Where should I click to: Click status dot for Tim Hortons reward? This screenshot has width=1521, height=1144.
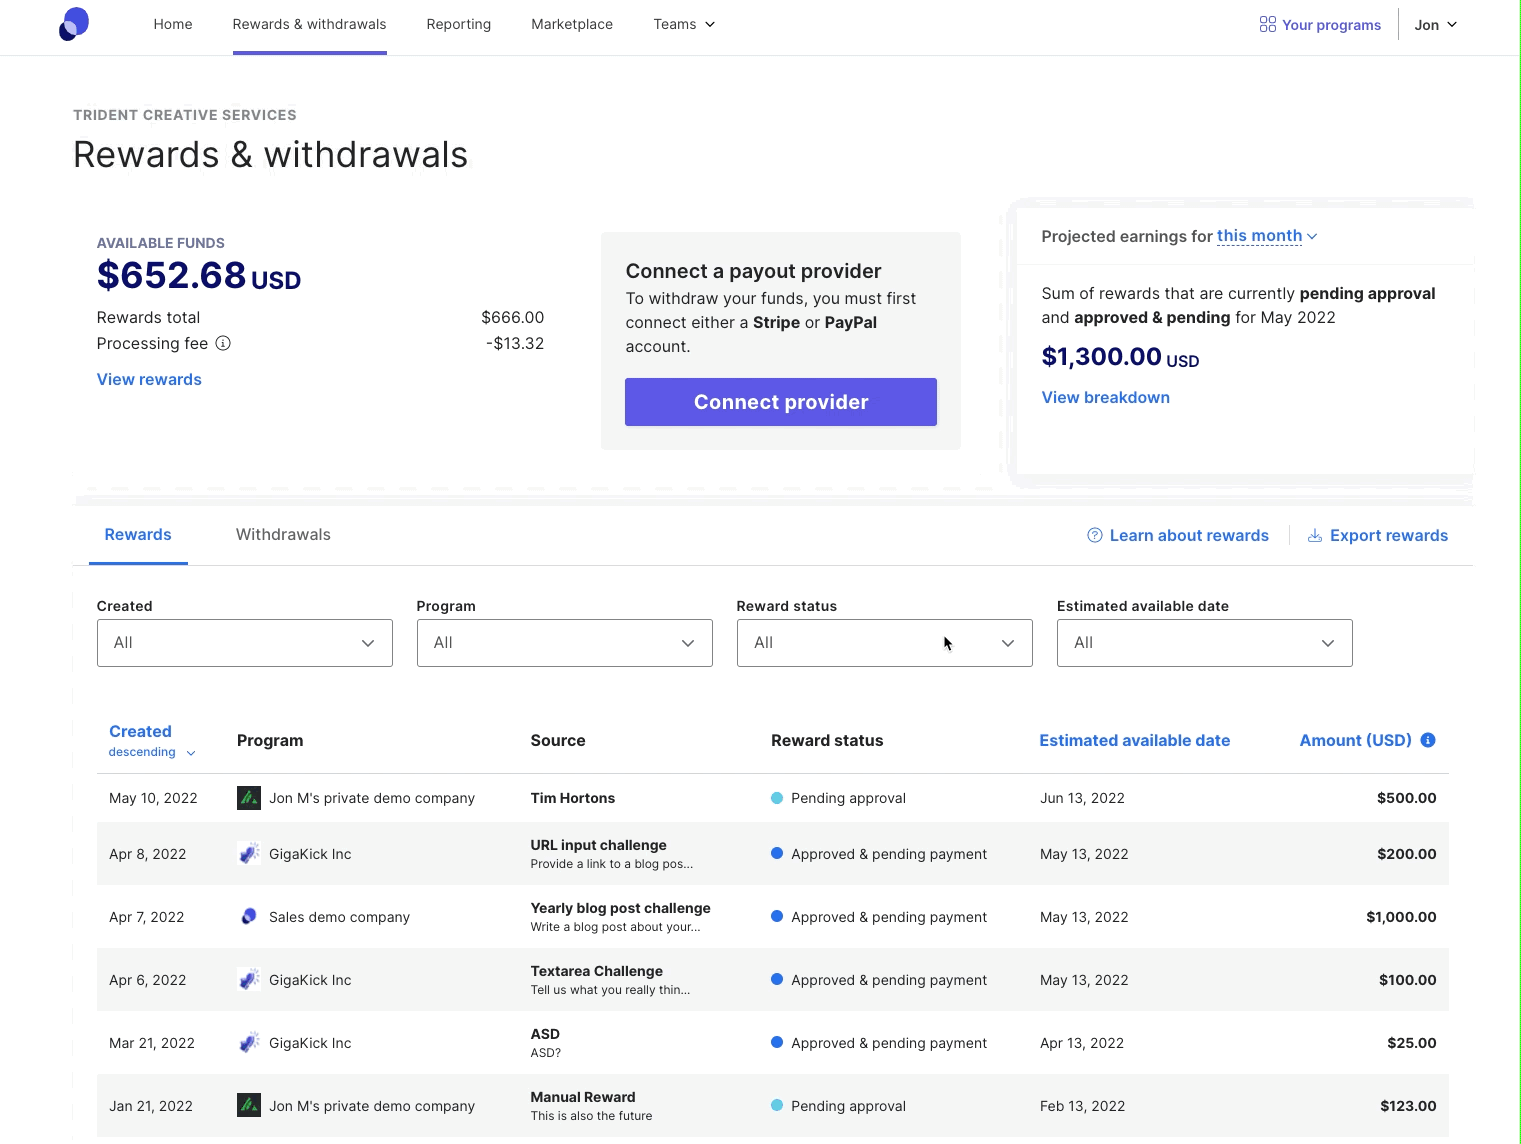777,798
